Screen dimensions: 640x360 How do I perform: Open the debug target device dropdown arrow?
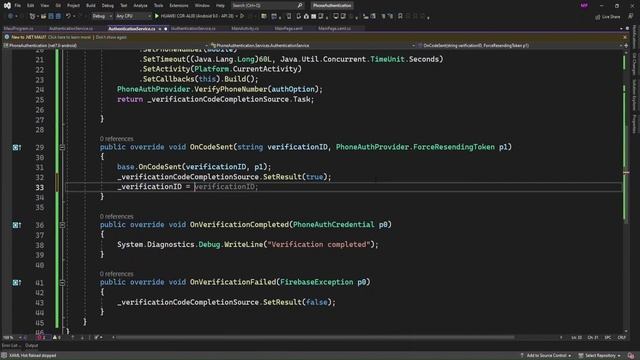click(x=236, y=16)
